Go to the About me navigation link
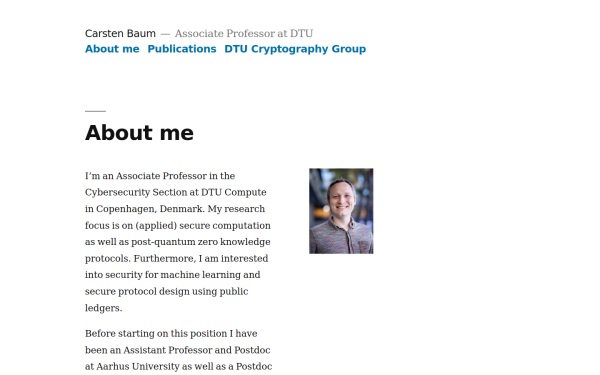The height and width of the screenshot is (375, 600). click(x=112, y=49)
